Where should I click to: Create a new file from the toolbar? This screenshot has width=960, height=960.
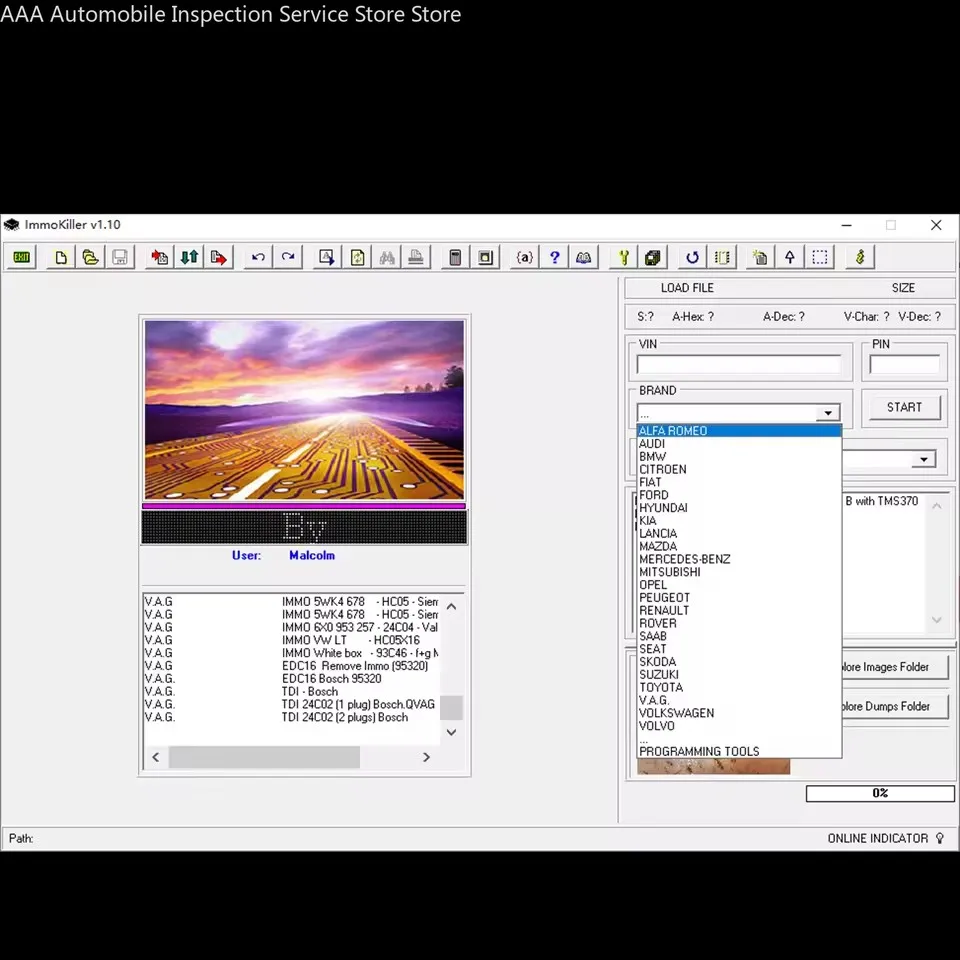pyautogui.click(x=61, y=257)
